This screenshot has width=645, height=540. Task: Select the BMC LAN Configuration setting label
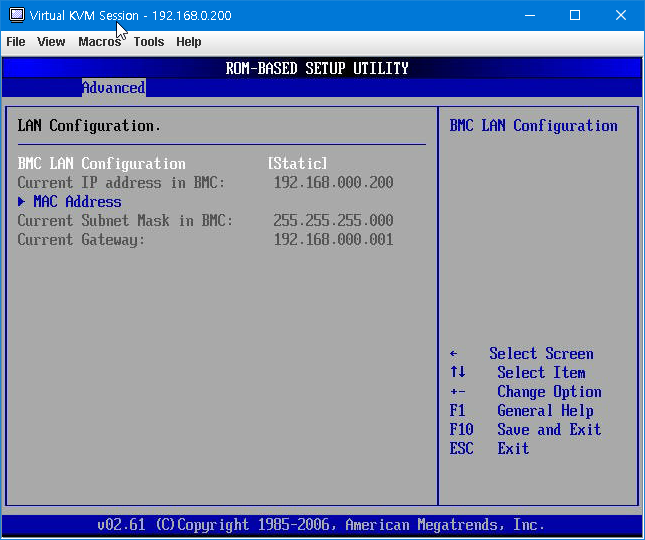[102, 163]
